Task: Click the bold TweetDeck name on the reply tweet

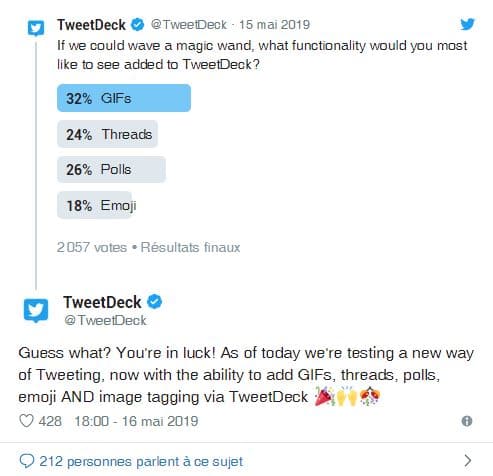Action: pyautogui.click(x=102, y=302)
